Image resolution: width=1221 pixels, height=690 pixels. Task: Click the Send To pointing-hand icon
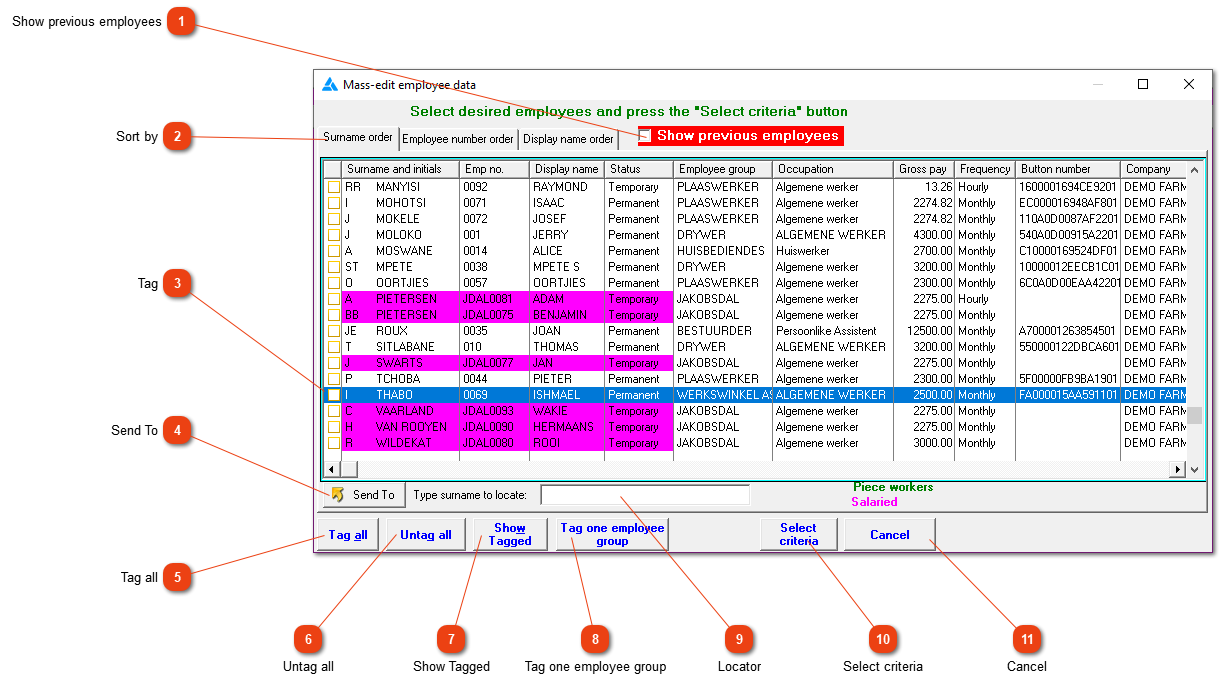point(338,494)
